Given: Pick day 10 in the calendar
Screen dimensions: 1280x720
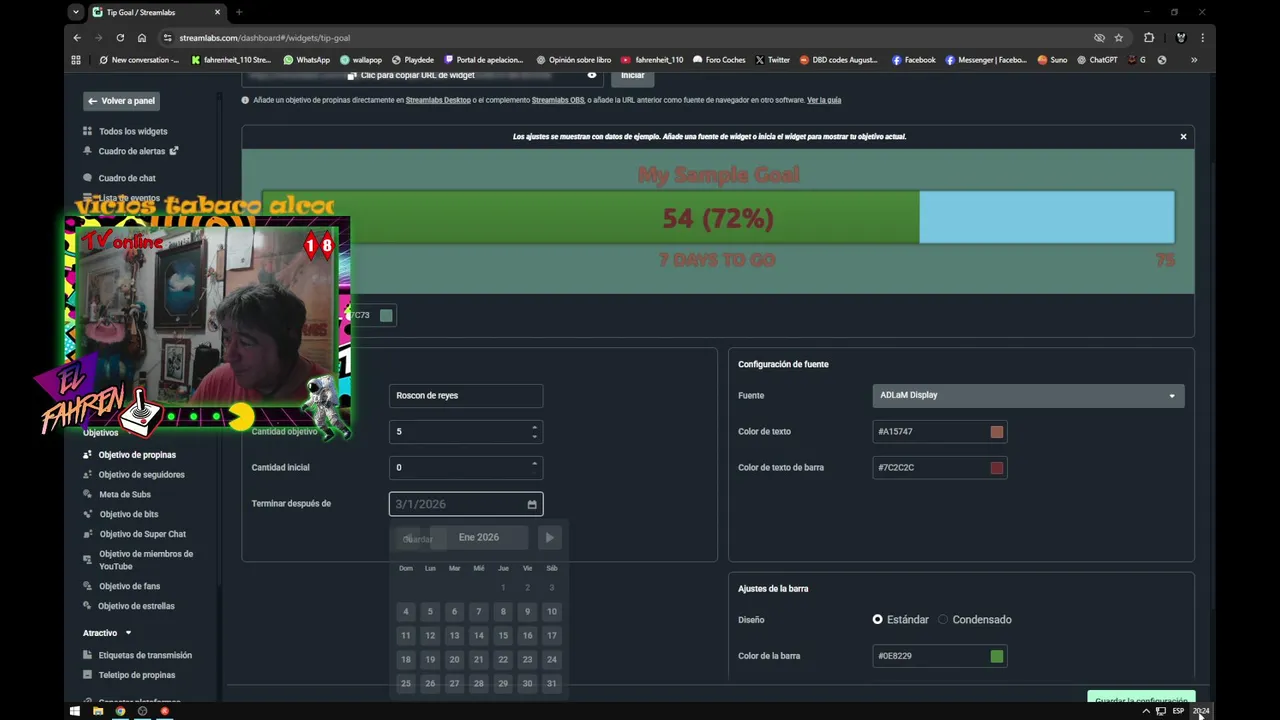Looking at the screenshot, I should coord(552,612).
